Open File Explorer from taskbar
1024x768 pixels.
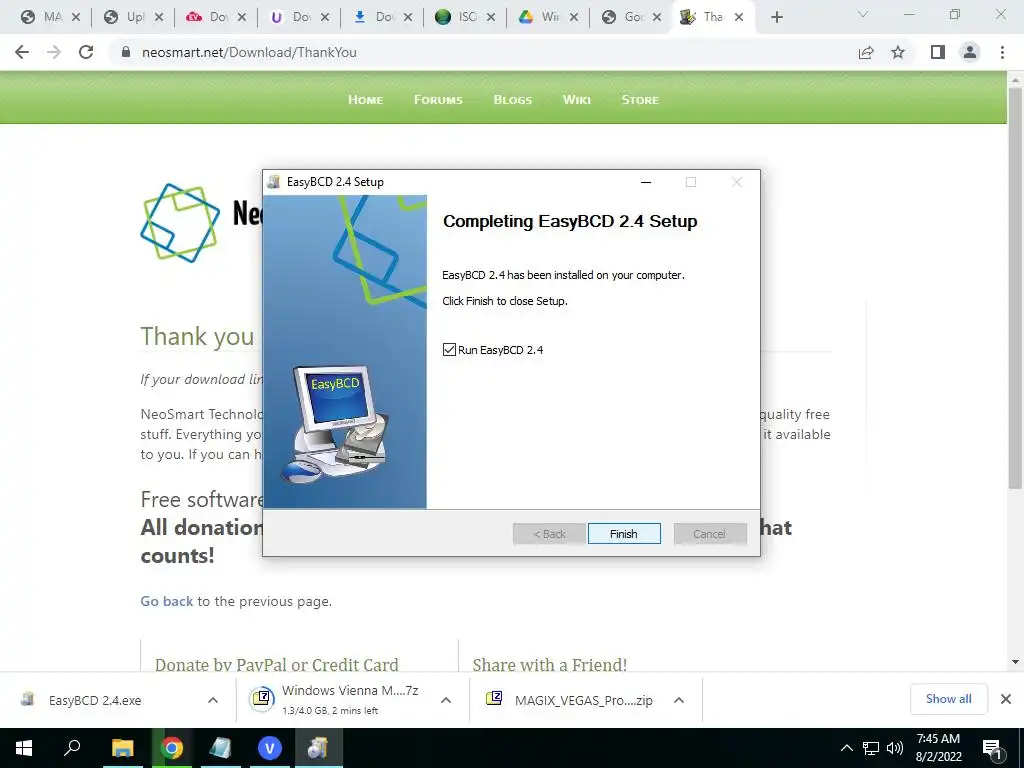[x=122, y=748]
